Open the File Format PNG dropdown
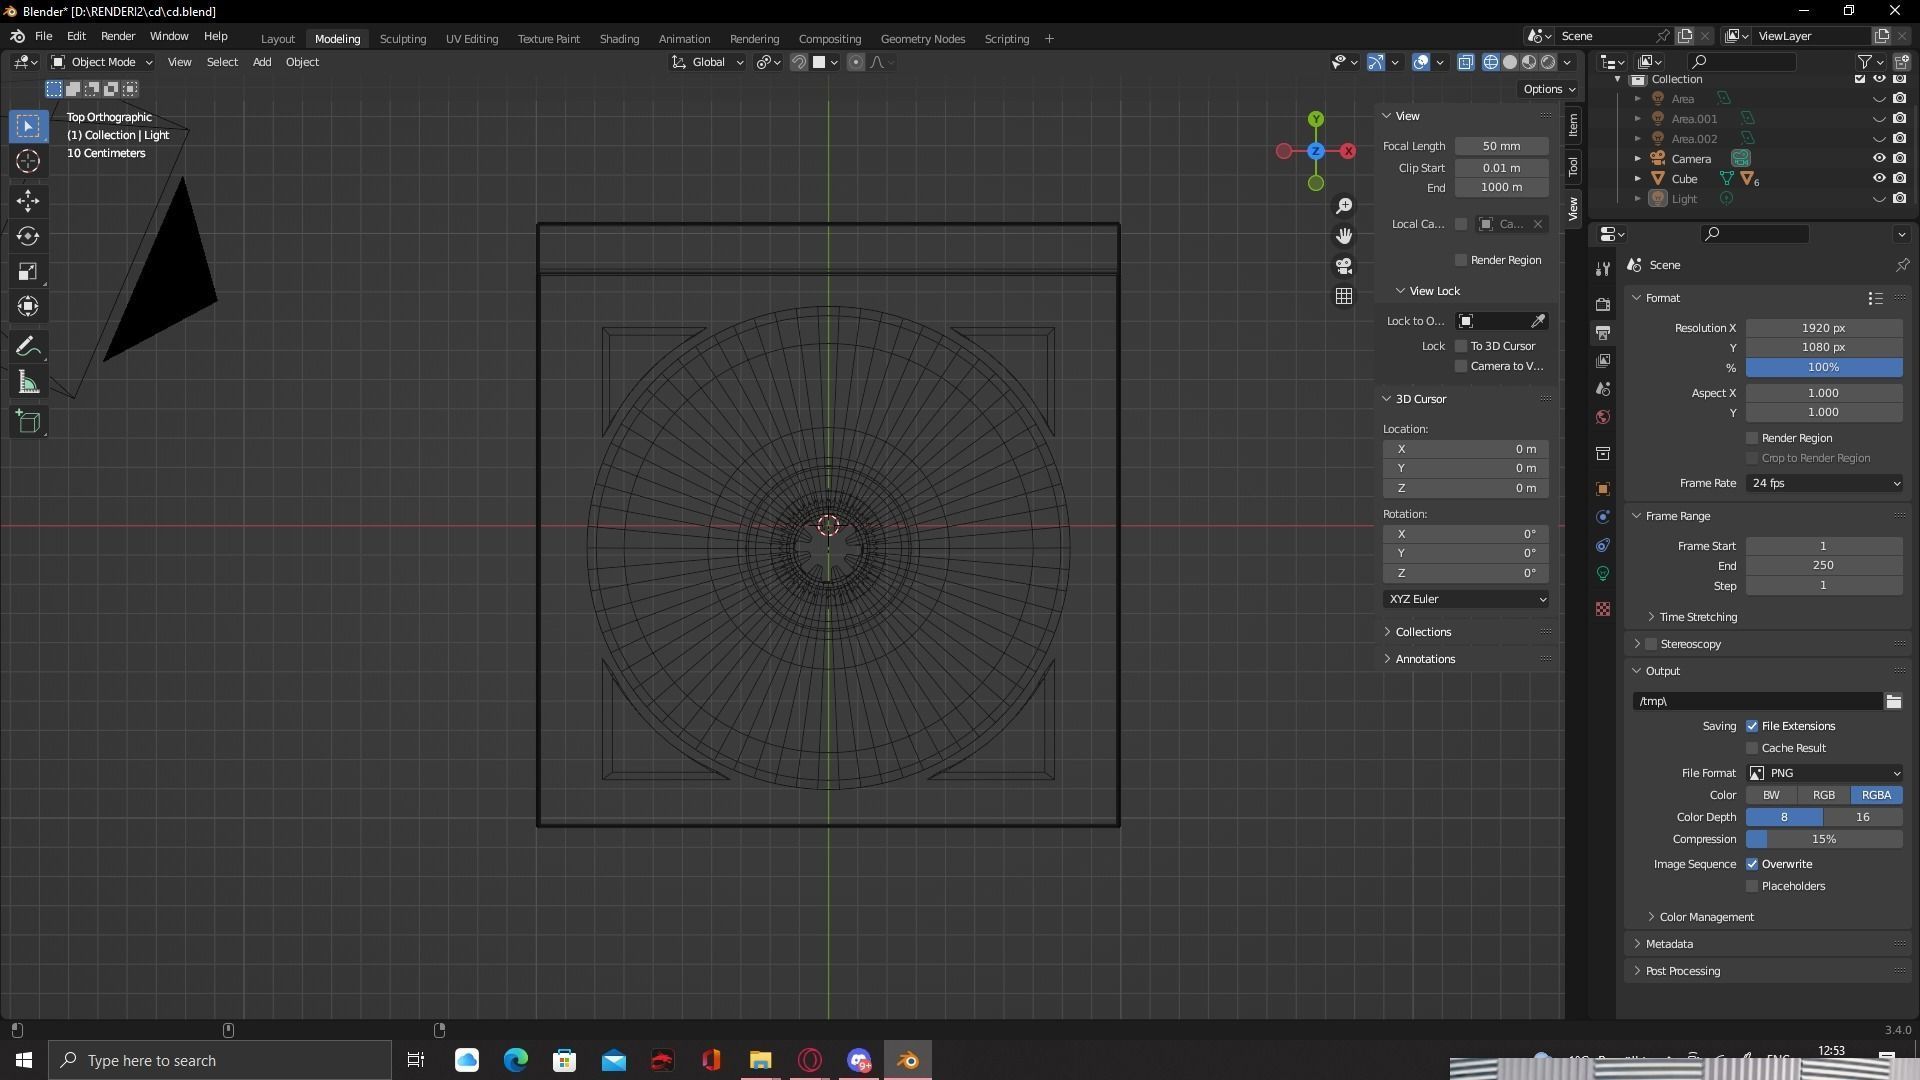 pyautogui.click(x=1824, y=773)
